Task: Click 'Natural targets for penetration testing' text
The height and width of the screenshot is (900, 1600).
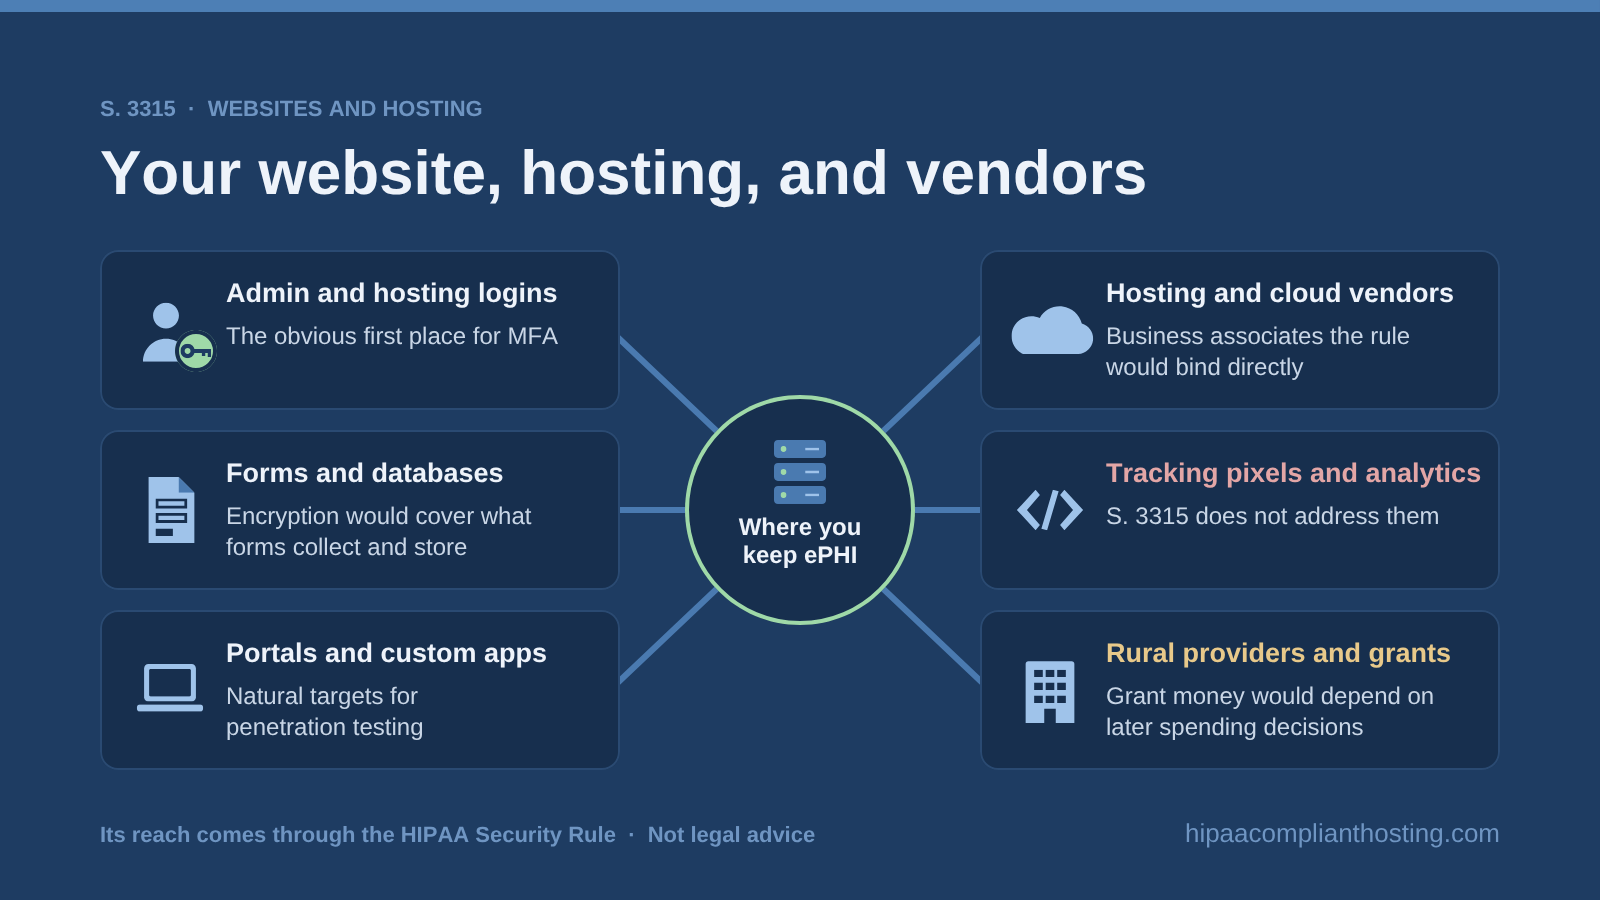Action: click(324, 711)
